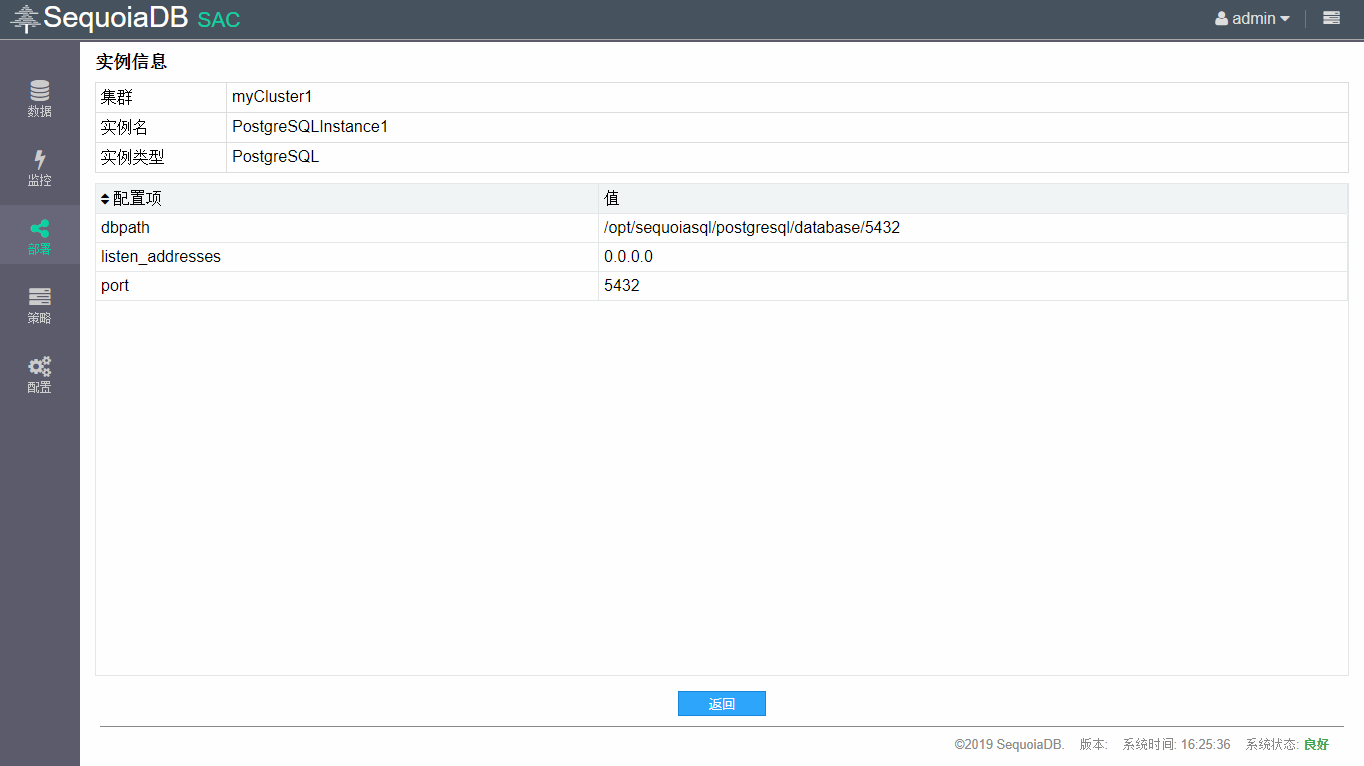Collapse the admin menu caret
The image size is (1364, 766).
[1285, 17]
